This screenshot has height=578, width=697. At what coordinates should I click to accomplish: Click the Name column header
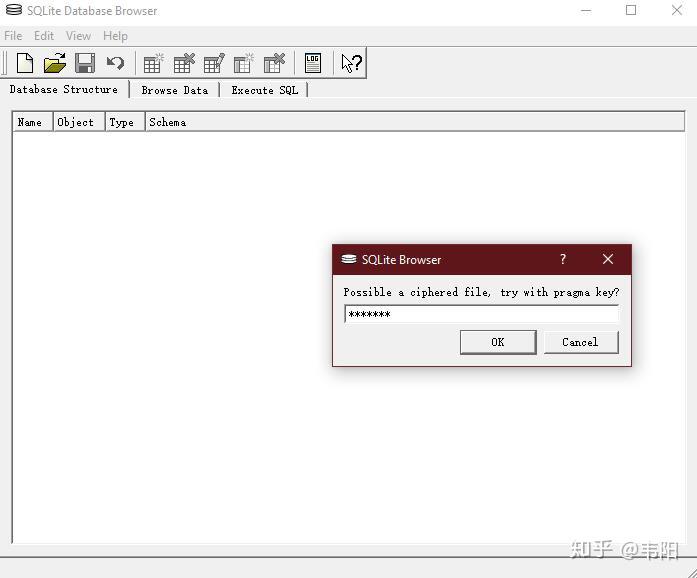[33, 122]
